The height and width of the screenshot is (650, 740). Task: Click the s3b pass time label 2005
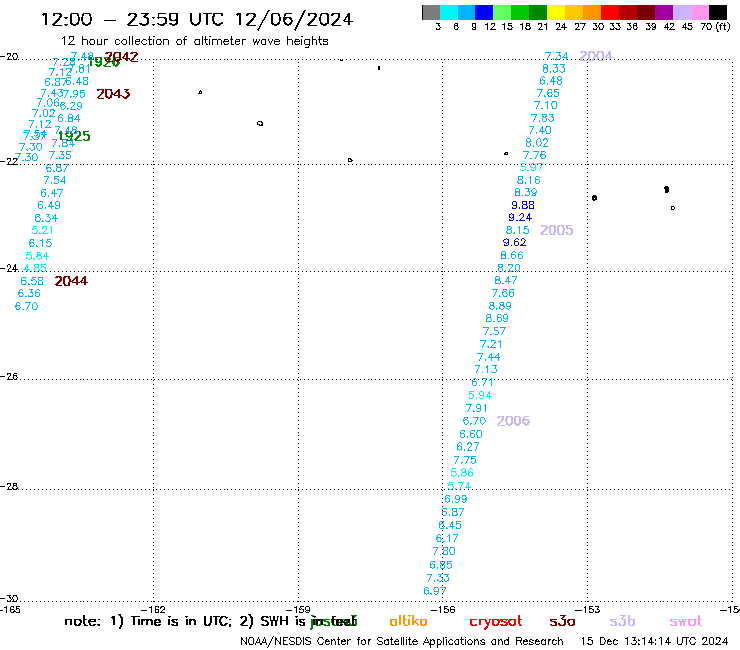[x=556, y=230]
